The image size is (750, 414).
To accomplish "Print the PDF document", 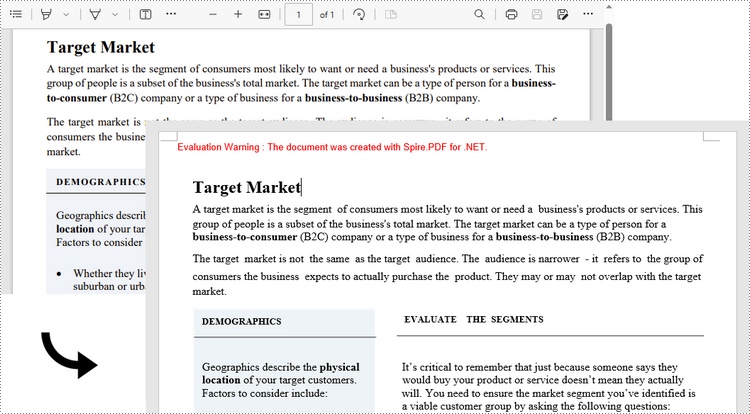I will (x=511, y=14).
